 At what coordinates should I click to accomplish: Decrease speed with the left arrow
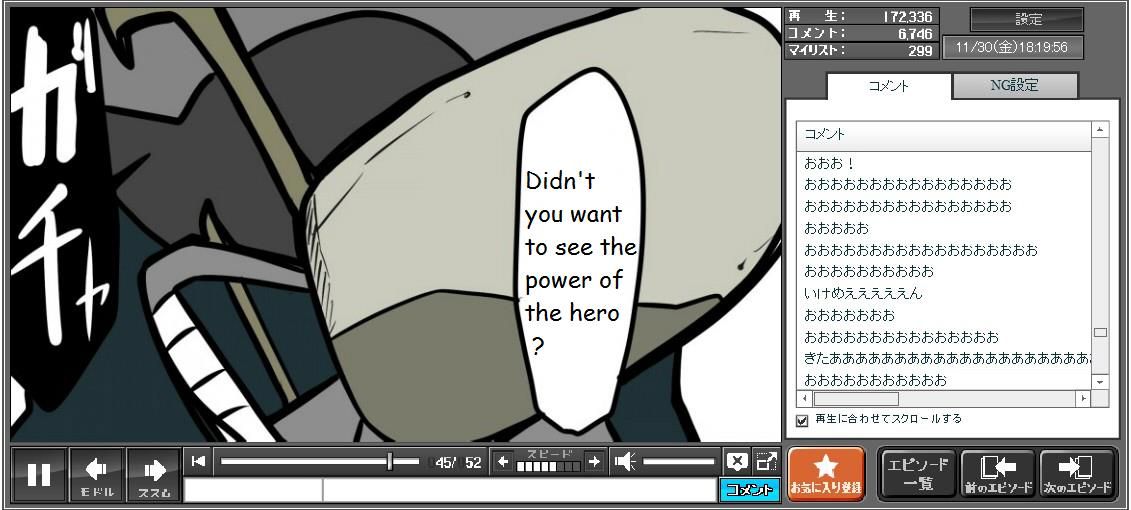point(503,461)
